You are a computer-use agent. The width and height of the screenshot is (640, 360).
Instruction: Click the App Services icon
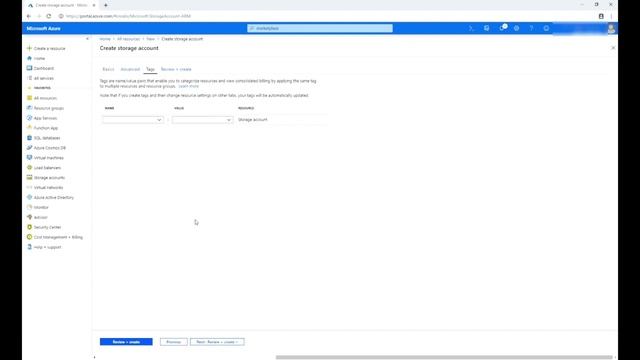(x=29, y=118)
